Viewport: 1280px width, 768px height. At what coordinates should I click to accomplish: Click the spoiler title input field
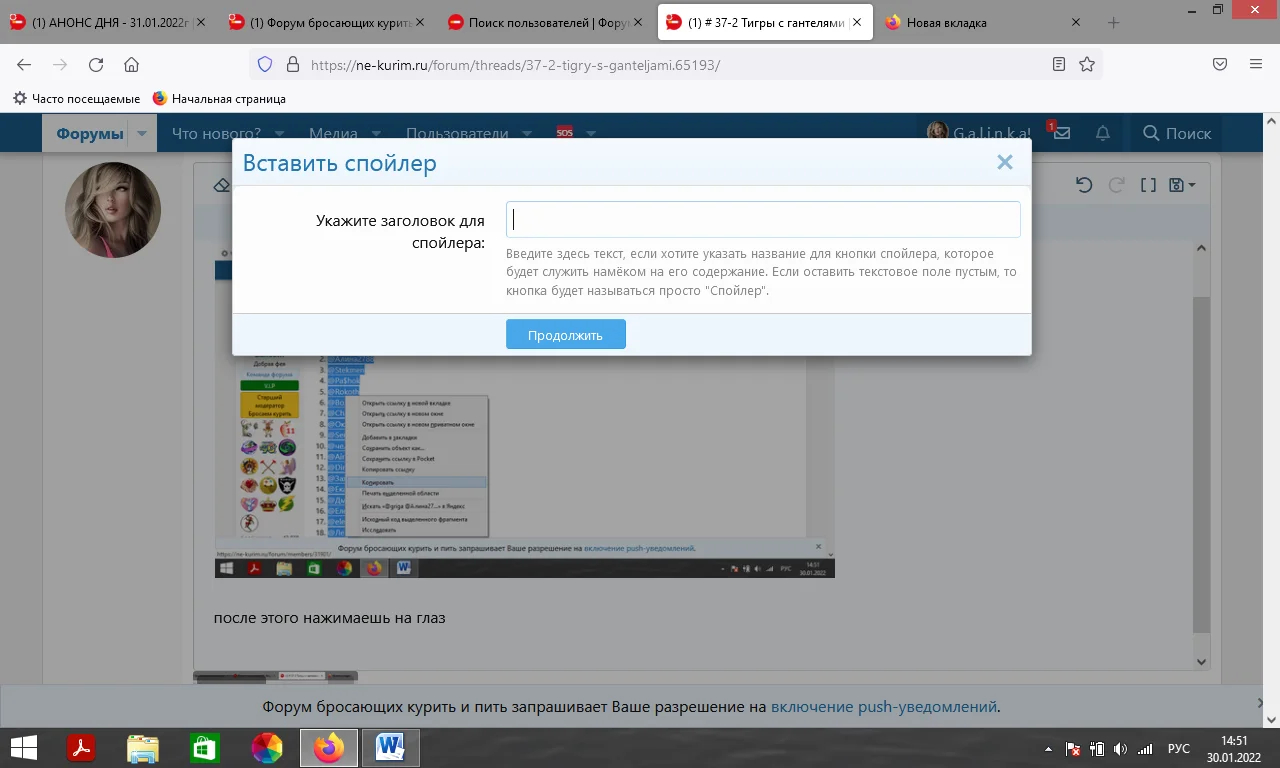(762, 219)
